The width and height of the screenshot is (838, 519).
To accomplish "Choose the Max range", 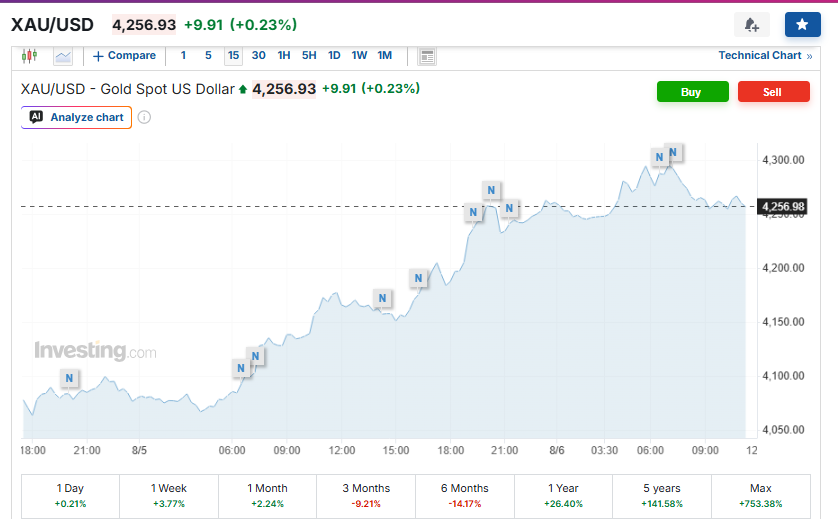I will (761, 496).
